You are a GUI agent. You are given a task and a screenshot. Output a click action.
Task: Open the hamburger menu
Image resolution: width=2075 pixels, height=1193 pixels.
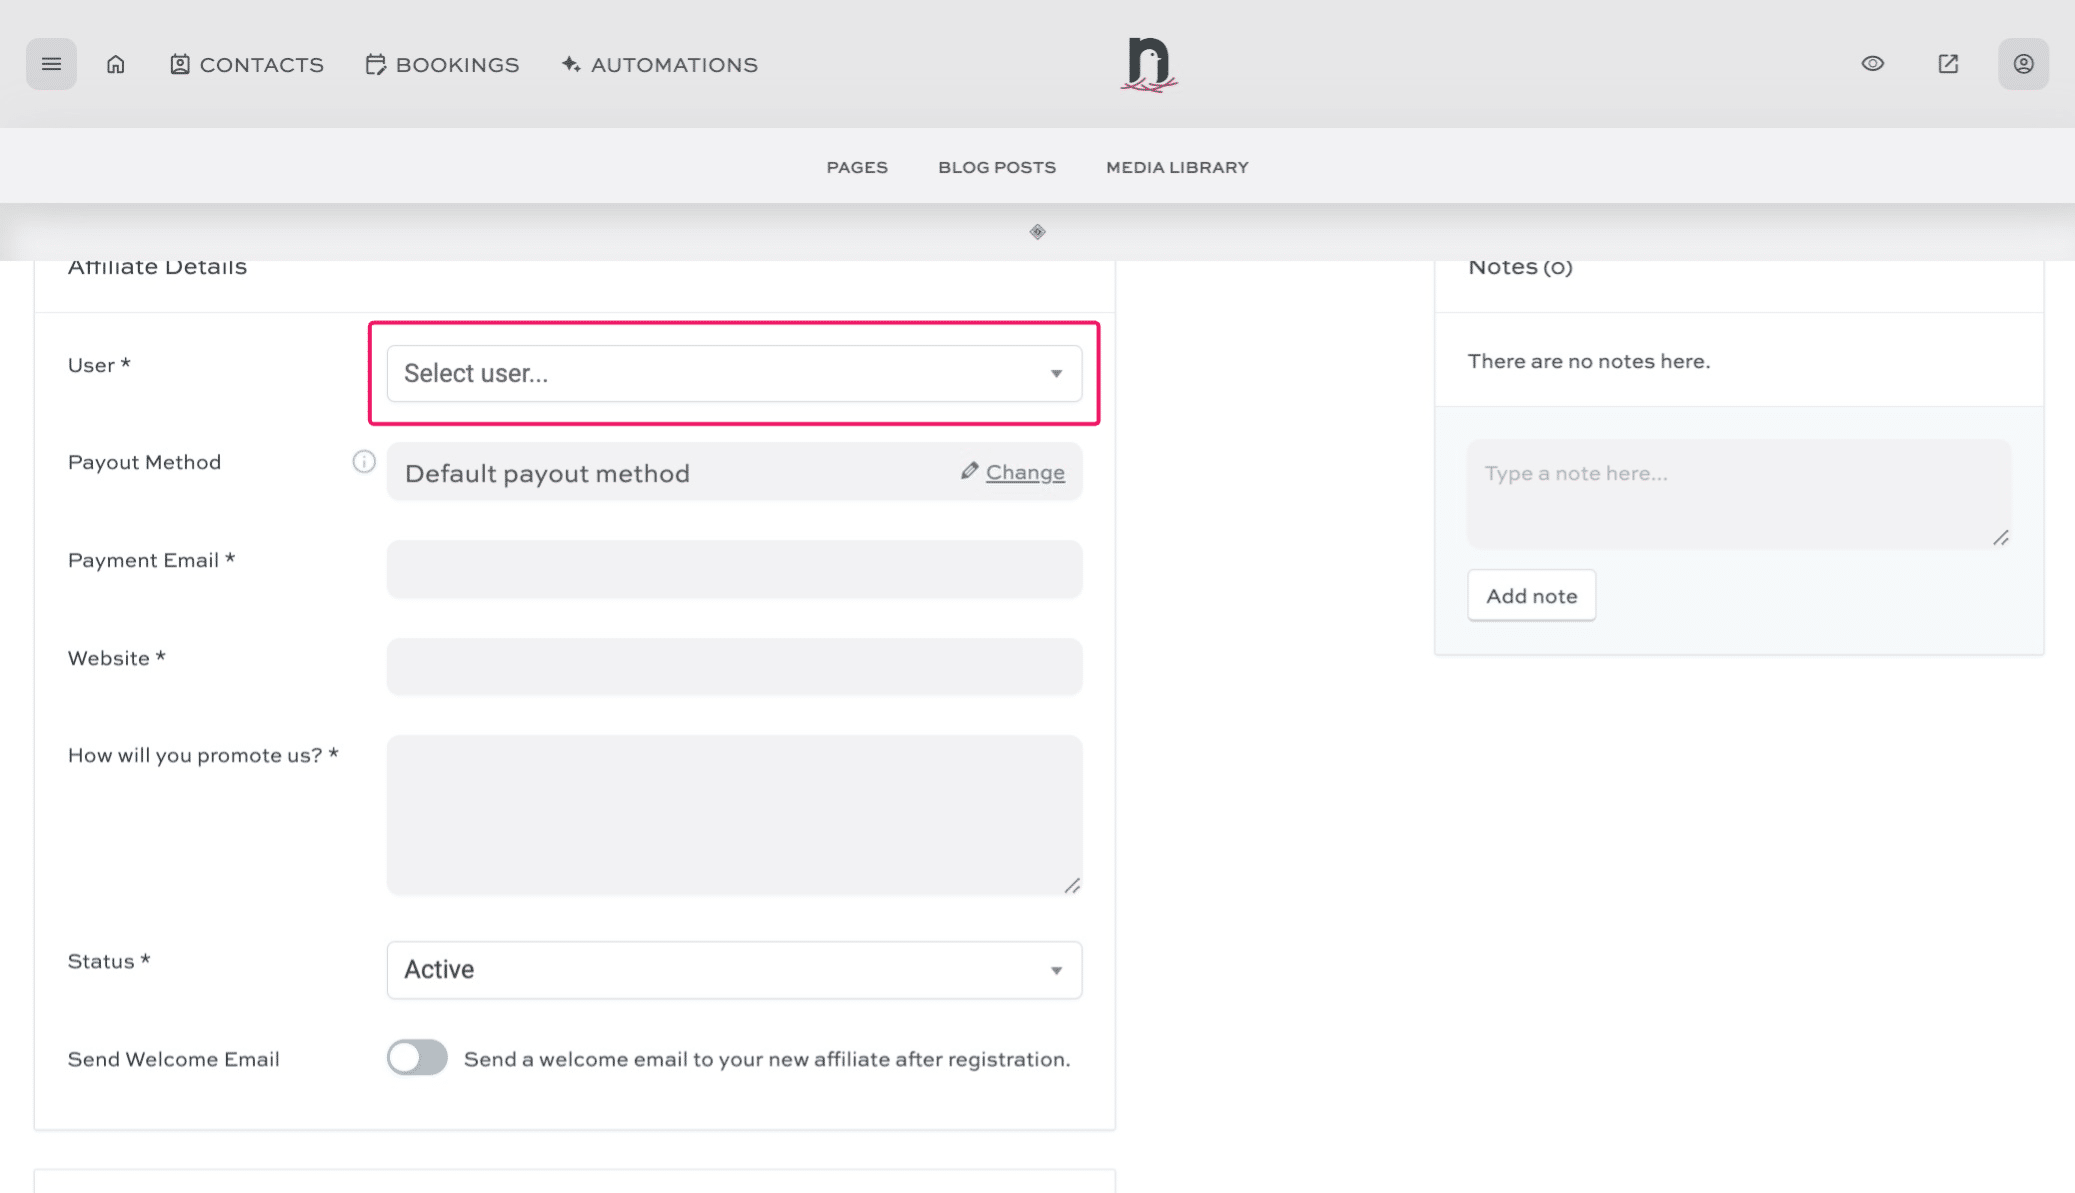[51, 63]
